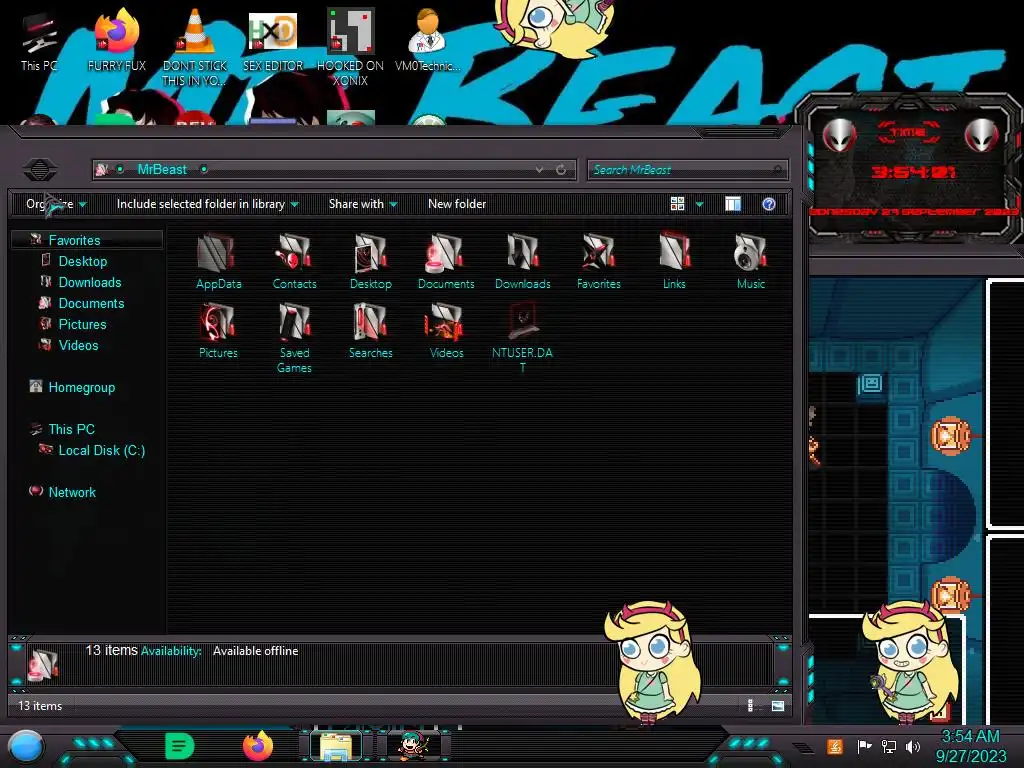Open the network tray icon
The height and width of the screenshot is (768, 1024).
889,746
